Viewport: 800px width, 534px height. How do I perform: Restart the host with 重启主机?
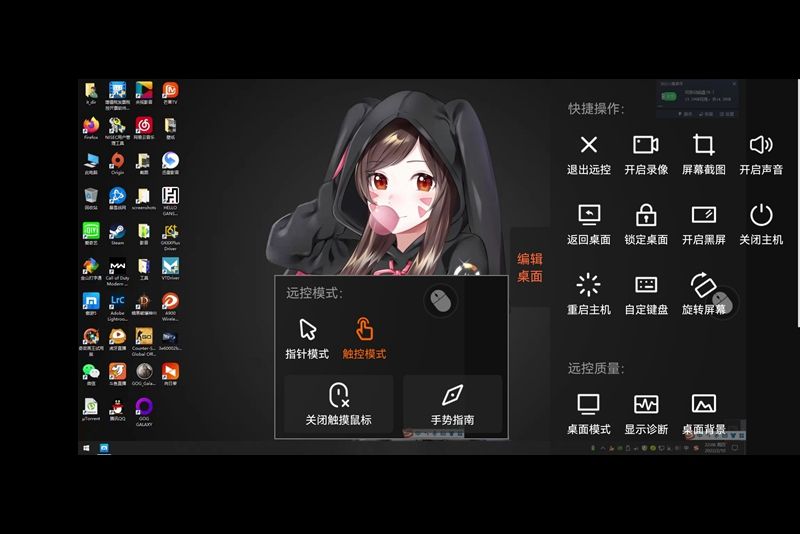click(x=589, y=294)
